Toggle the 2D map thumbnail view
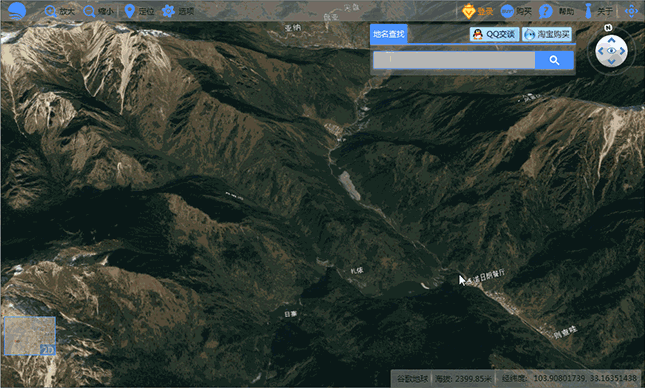 30,336
